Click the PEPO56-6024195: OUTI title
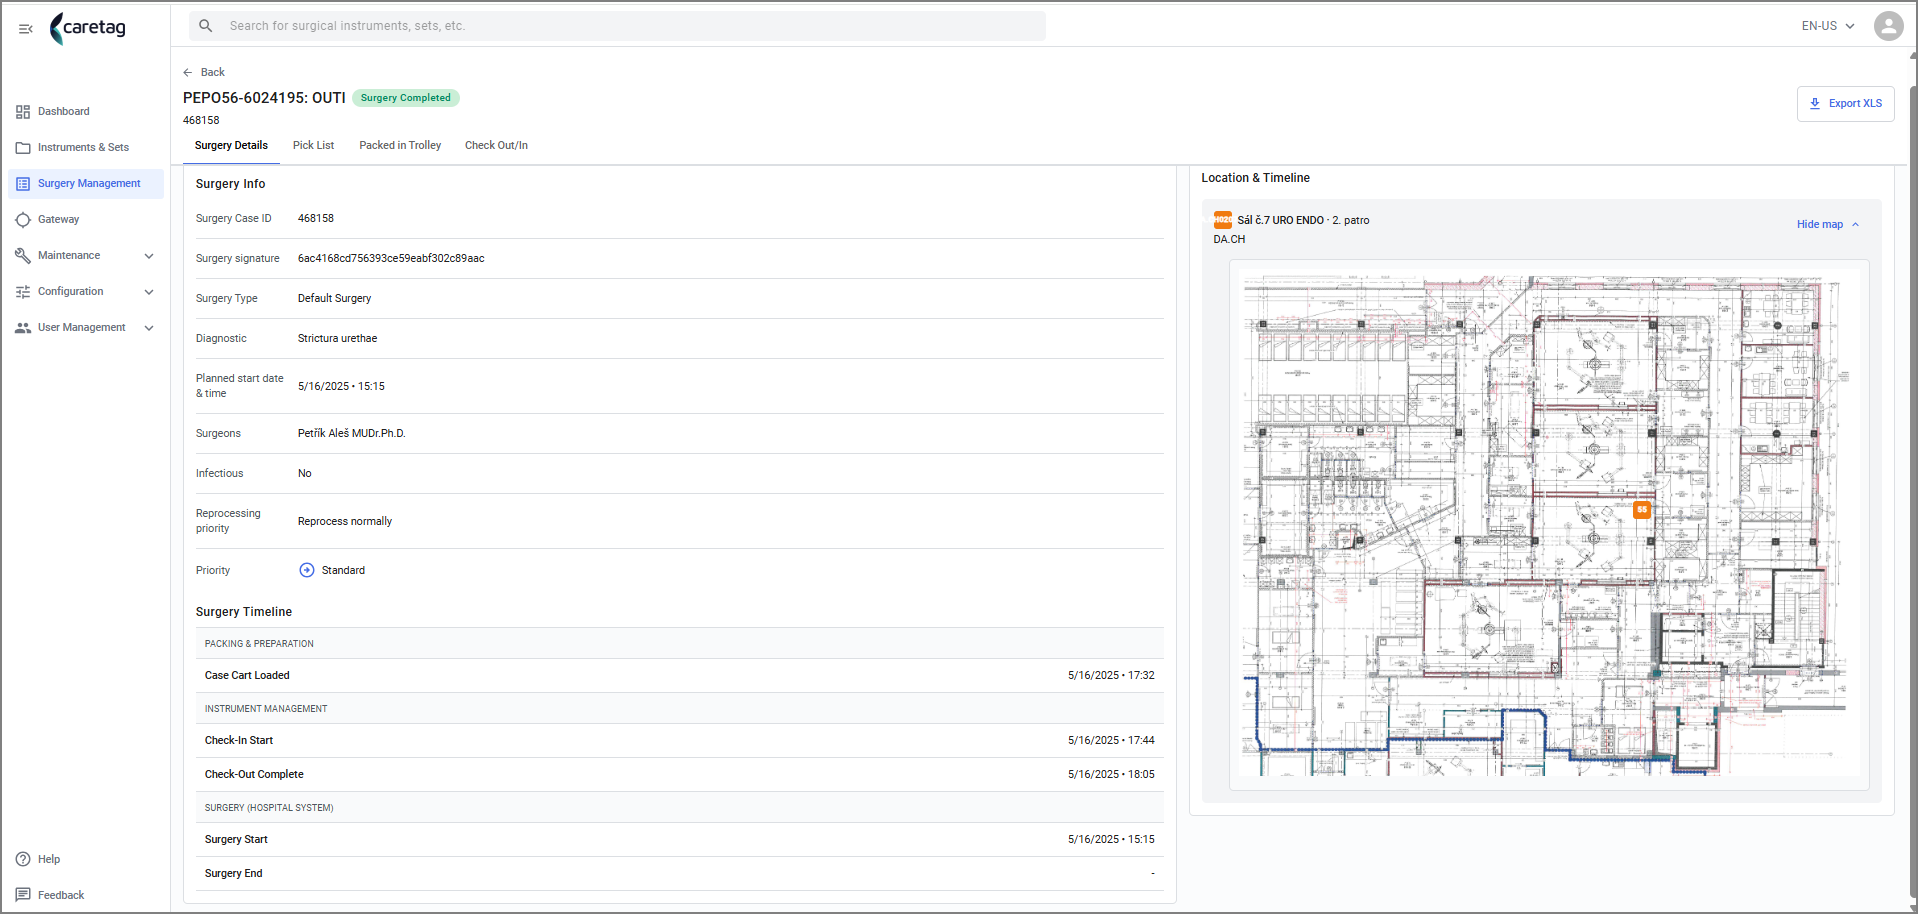The height and width of the screenshot is (914, 1918). (264, 98)
